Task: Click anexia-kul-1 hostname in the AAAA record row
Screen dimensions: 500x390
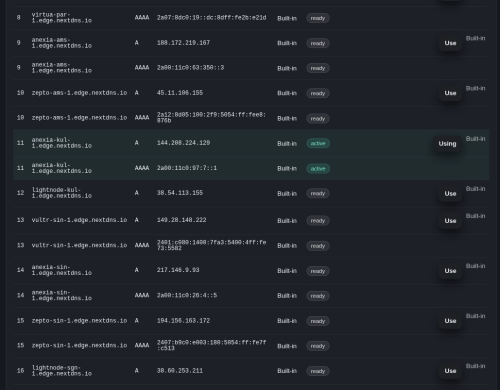Action: click(62, 168)
